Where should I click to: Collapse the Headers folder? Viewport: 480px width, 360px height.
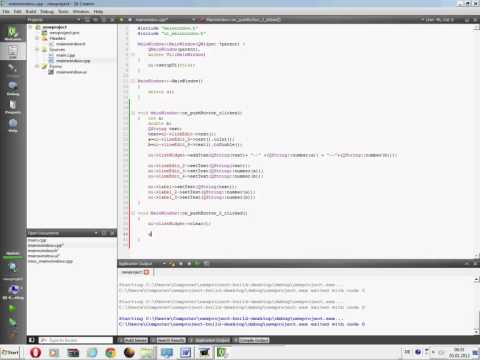pos(37,38)
